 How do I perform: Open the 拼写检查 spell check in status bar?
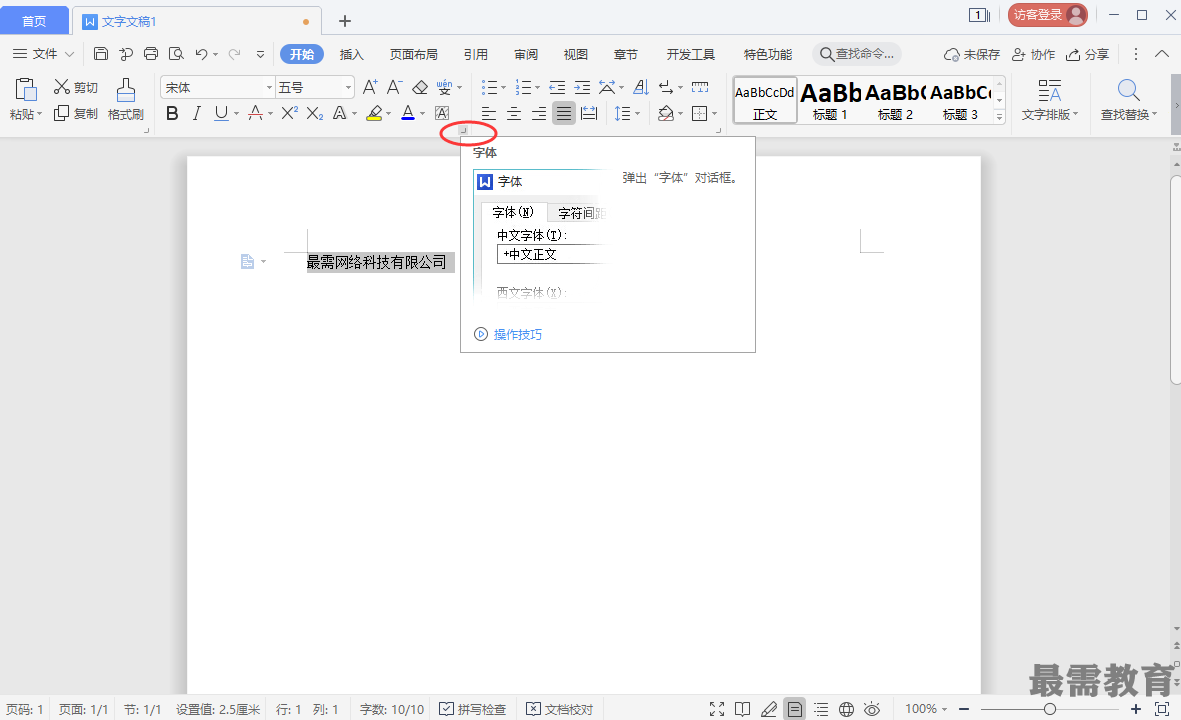click(x=472, y=709)
